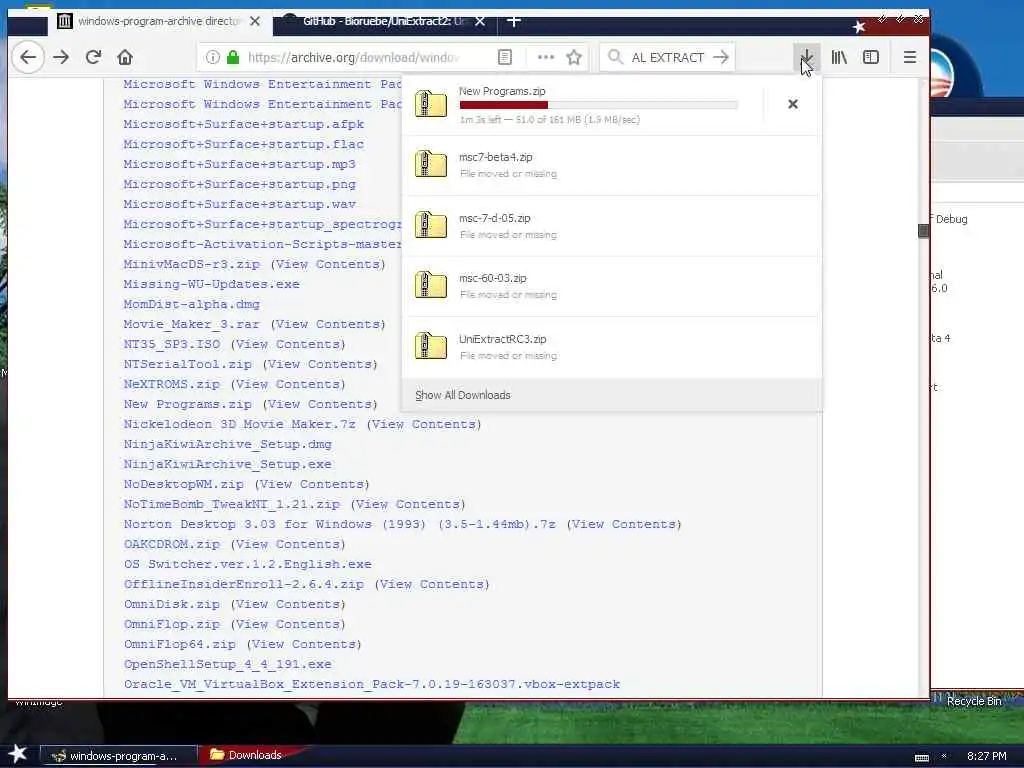1024x768 pixels.
Task: Show site information icon in address bar
Action: (213, 57)
